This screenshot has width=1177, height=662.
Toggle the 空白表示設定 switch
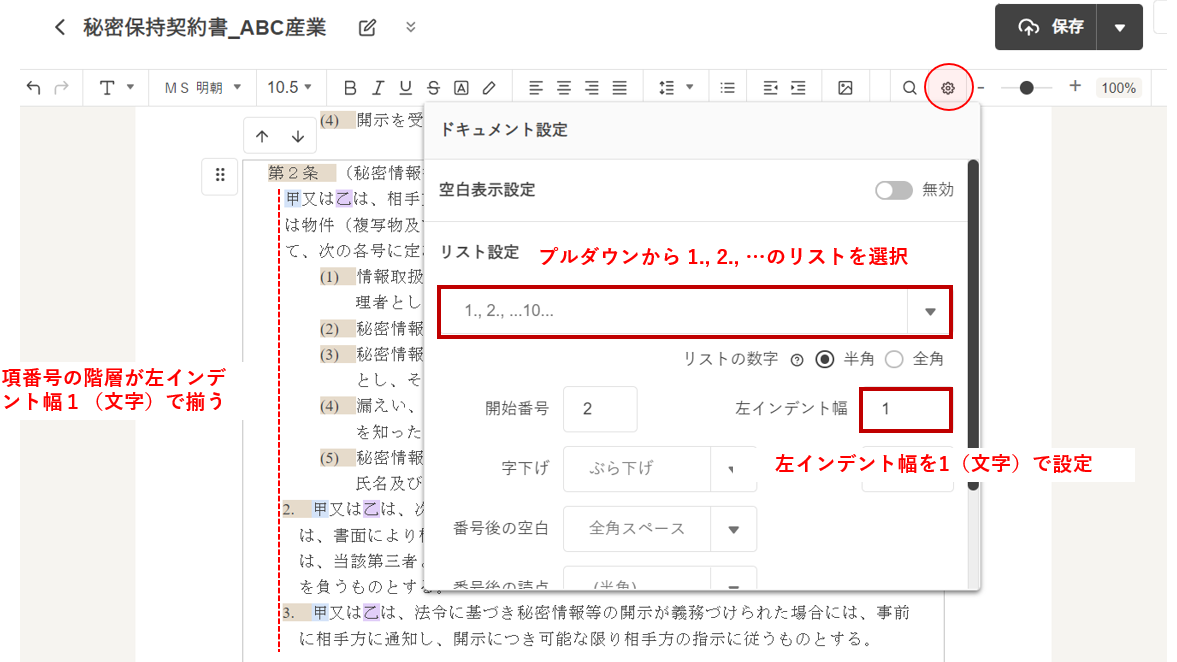(x=893, y=190)
